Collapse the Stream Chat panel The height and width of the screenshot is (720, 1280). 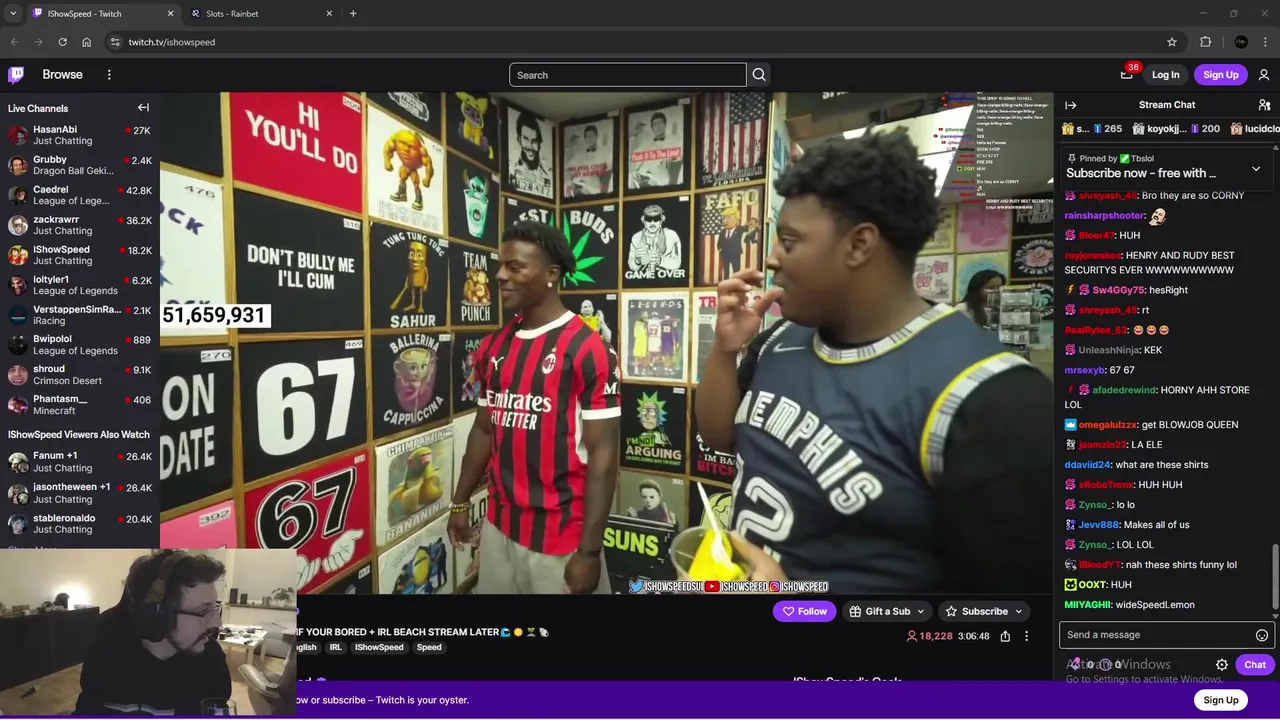(1071, 105)
